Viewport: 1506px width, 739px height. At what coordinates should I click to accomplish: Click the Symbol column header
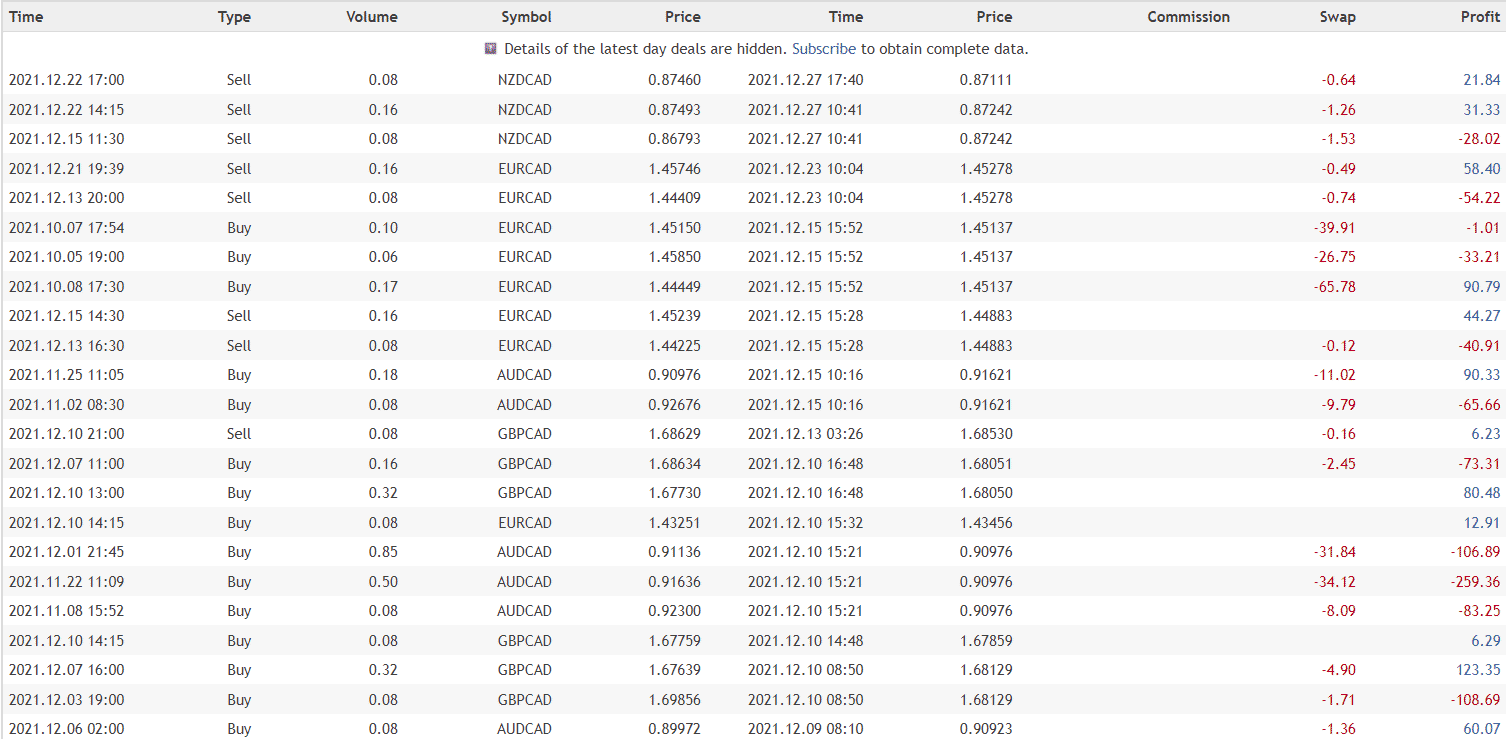click(x=526, y=17)
